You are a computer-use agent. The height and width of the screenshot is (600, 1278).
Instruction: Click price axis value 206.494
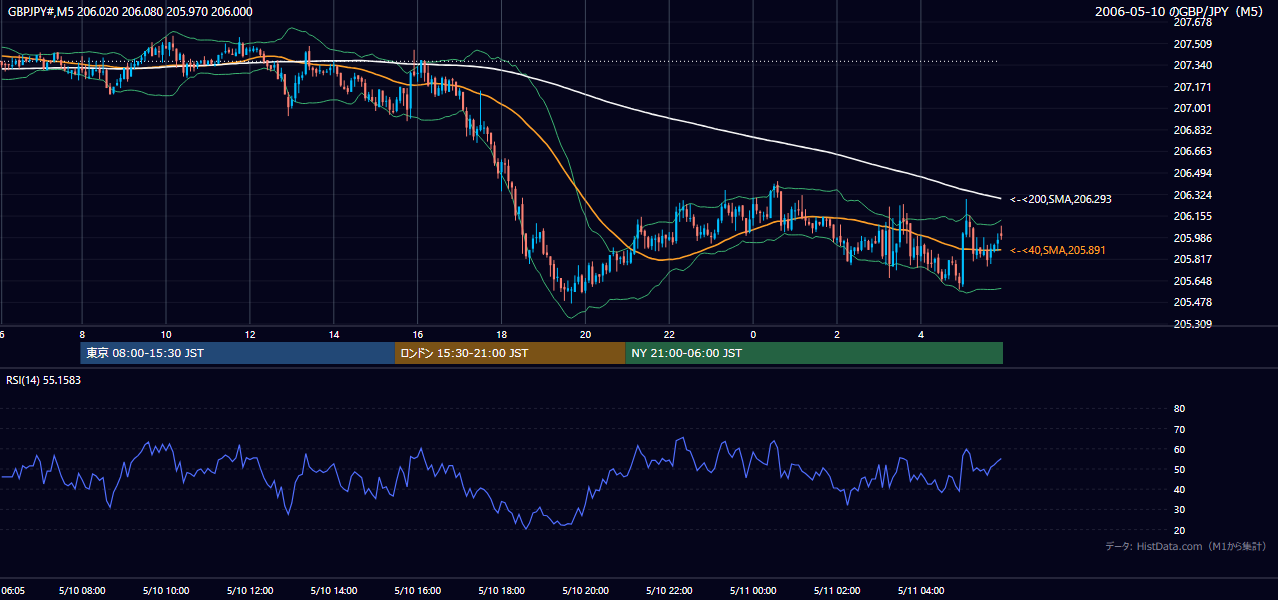click(x=1193, y=173)
